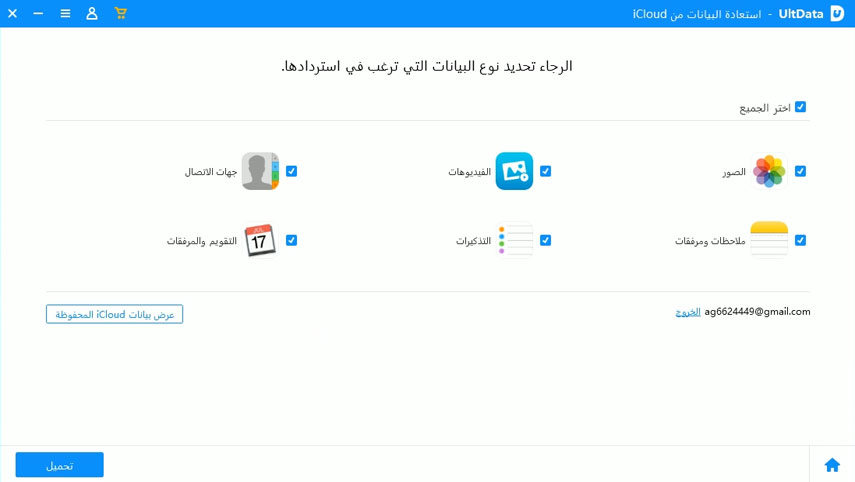Click the Calendar icon showing 17
Image resolution: width=855 pixels, height=482 pixels.
click(260, 240)
